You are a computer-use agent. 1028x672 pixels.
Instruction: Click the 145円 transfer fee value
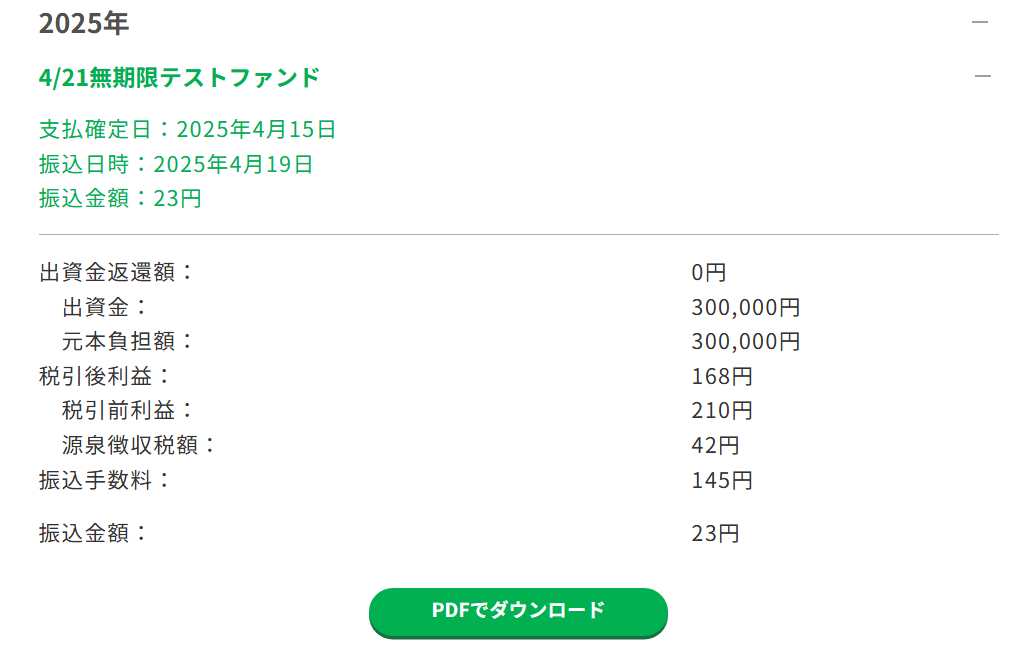721,481
